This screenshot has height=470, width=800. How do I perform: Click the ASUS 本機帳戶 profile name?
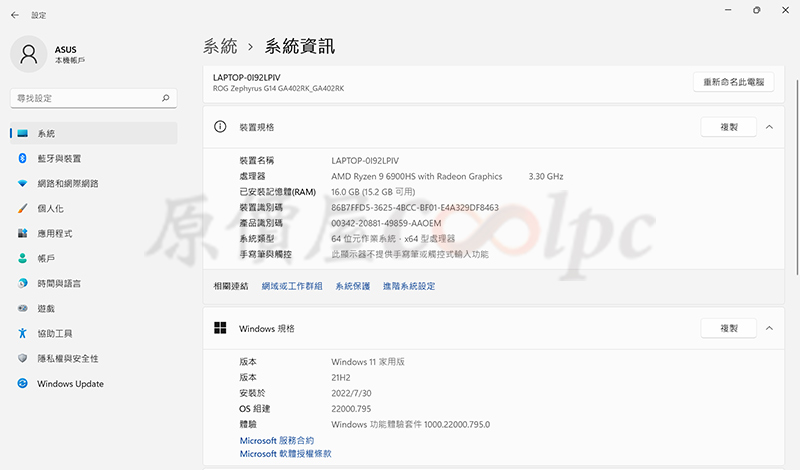coord(70,54)
